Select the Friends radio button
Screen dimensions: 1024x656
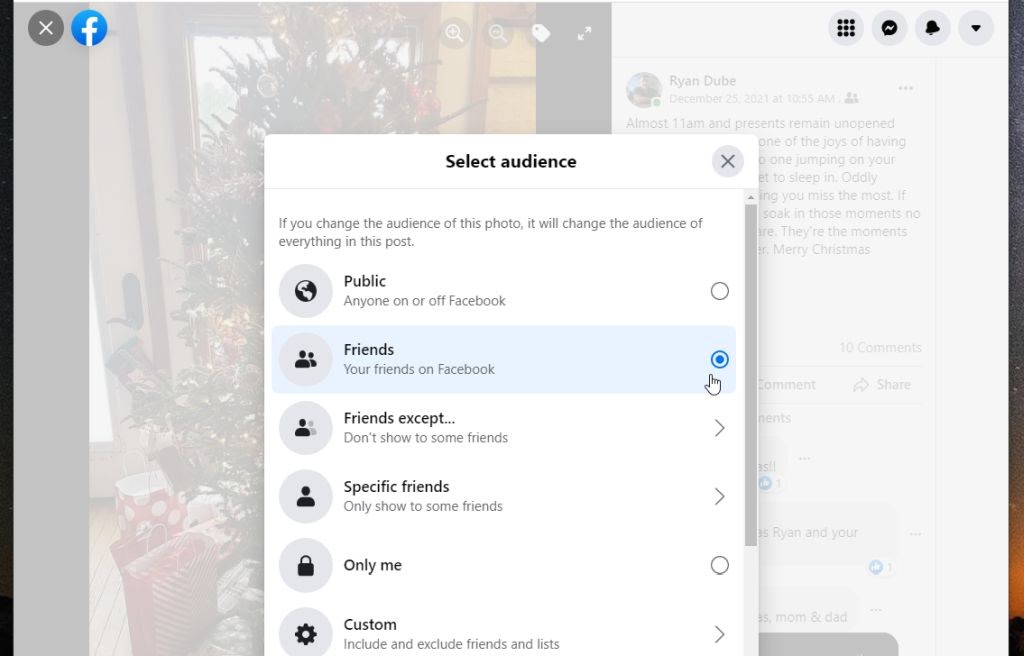720,359
